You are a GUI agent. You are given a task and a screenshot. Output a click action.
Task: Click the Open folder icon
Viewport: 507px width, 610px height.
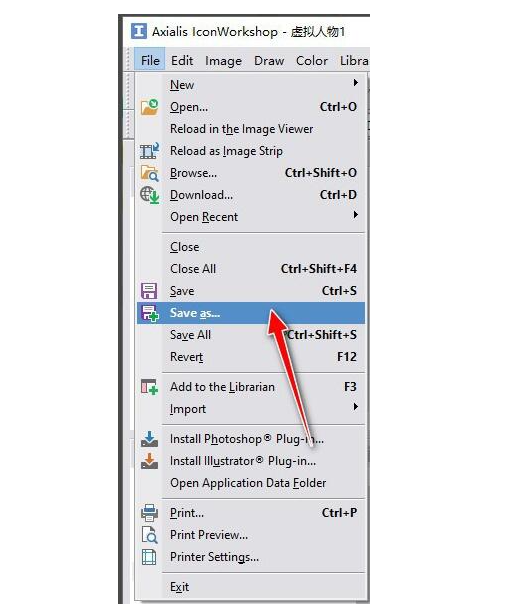[x=149, y=107]
